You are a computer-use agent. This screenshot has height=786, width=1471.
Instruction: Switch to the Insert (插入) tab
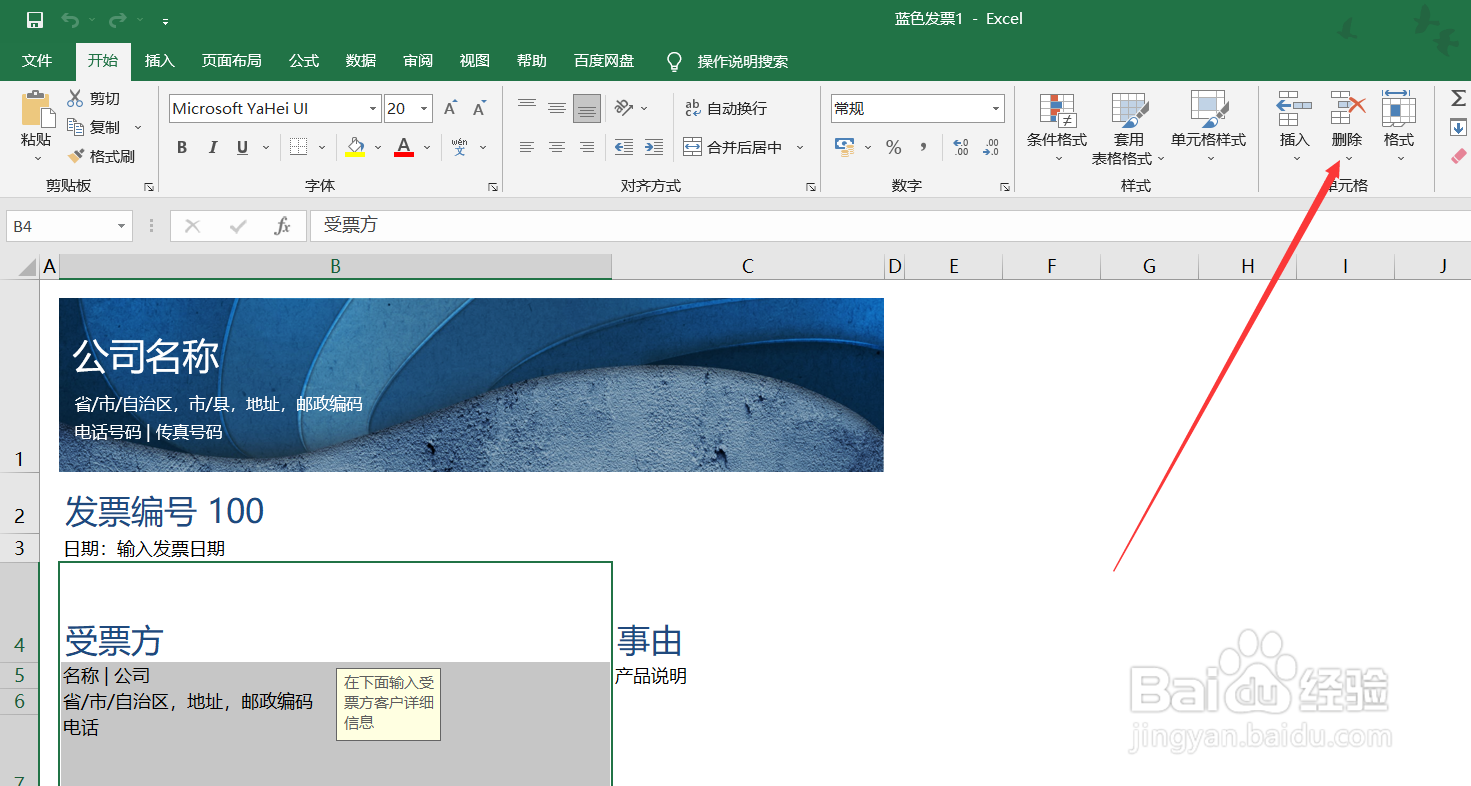159,61
